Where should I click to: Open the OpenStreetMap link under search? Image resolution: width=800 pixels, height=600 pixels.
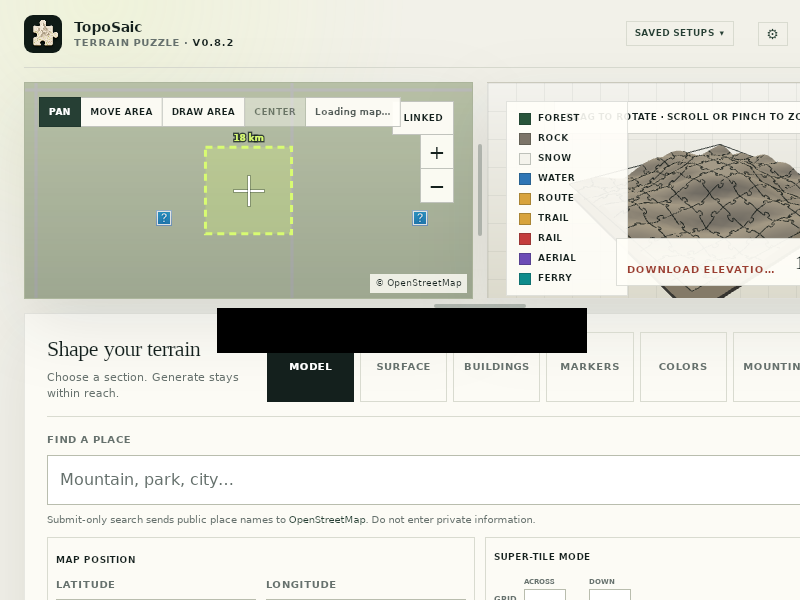(327, 519)
